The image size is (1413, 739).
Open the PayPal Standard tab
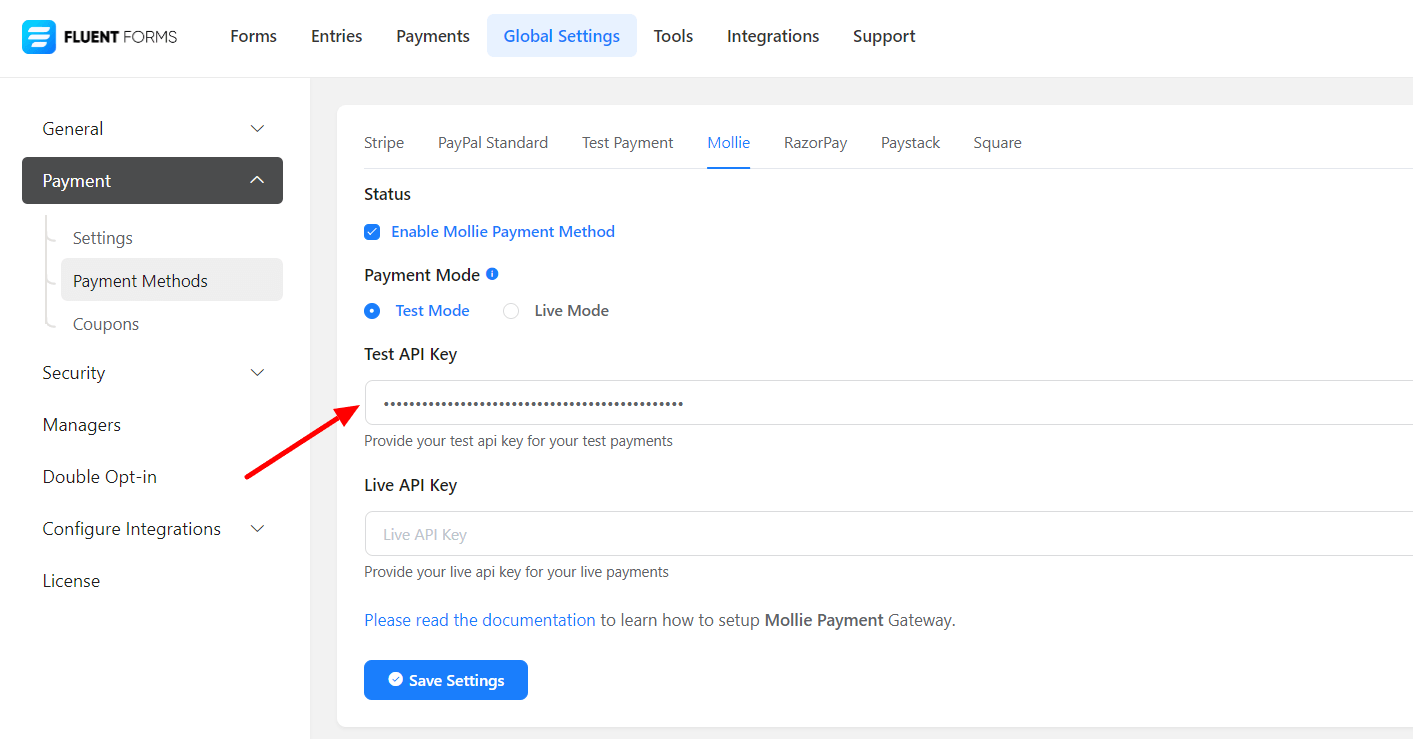click(493, 143)
